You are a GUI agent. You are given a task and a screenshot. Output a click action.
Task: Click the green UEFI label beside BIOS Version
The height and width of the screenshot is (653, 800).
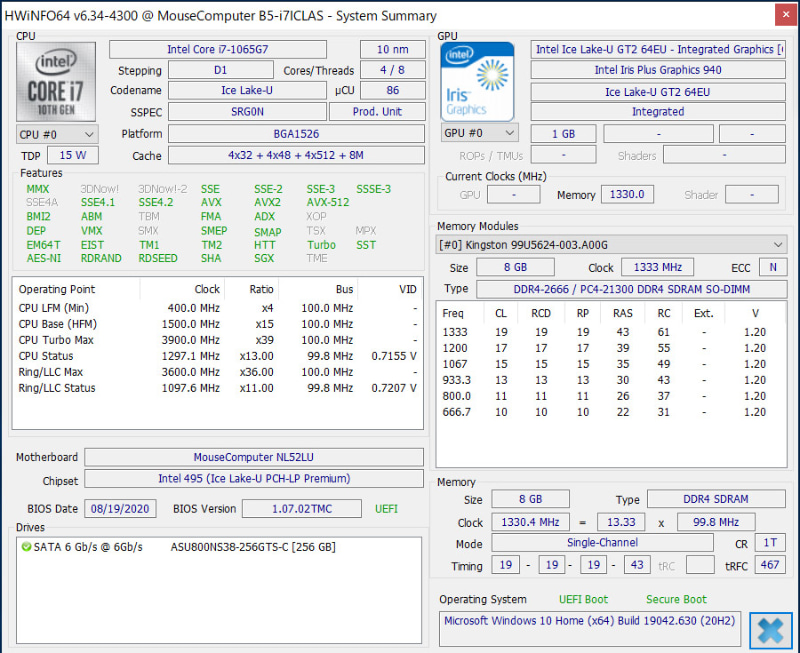point(386,508)
